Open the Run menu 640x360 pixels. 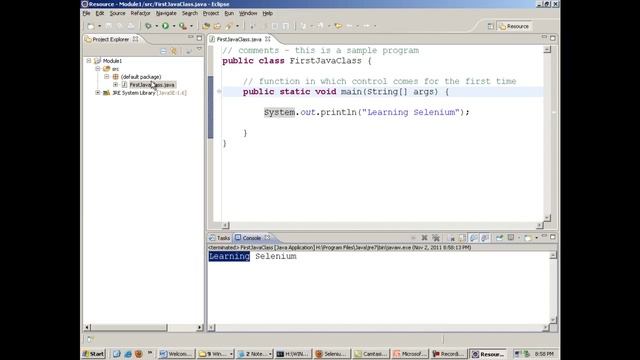[x=229, y=13]
